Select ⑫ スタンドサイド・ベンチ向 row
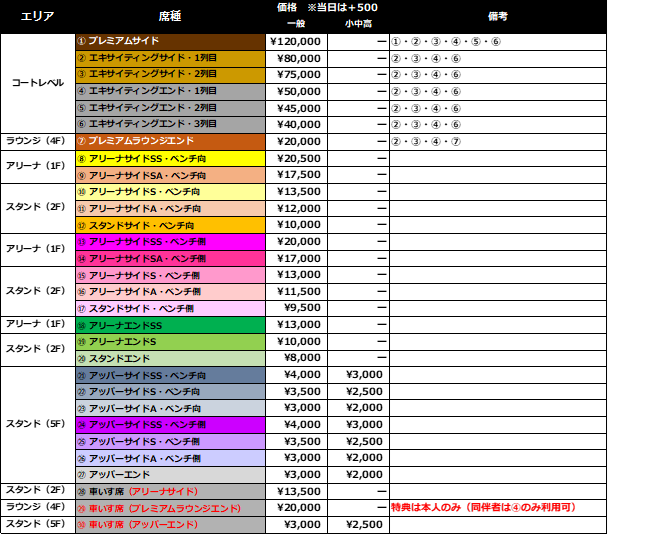Viewport: 650px width, 559px height. click(170, 225)
